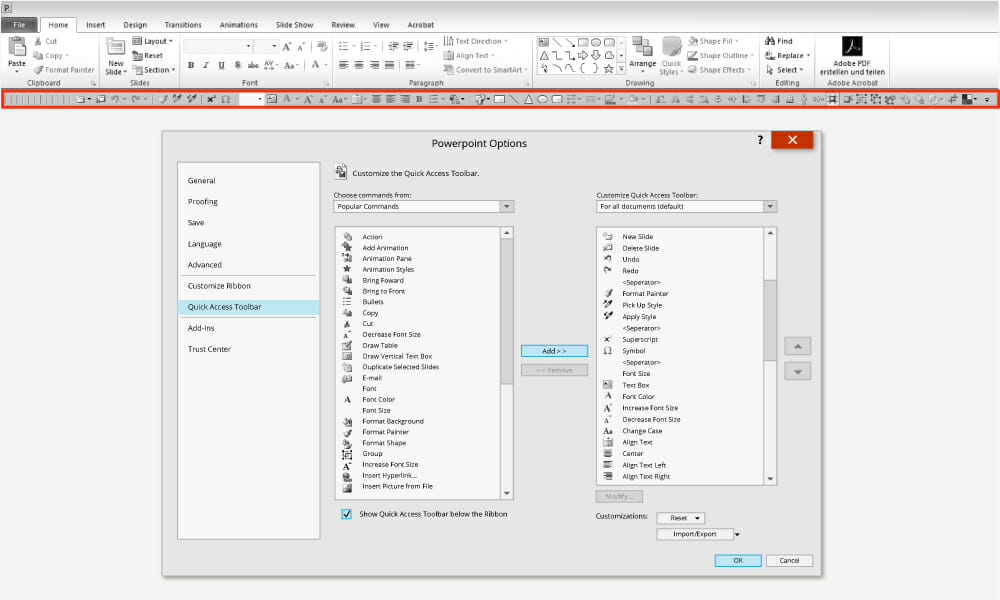
Task: Click Text Direction icon in Paragraph group
Action: point(448,41)
